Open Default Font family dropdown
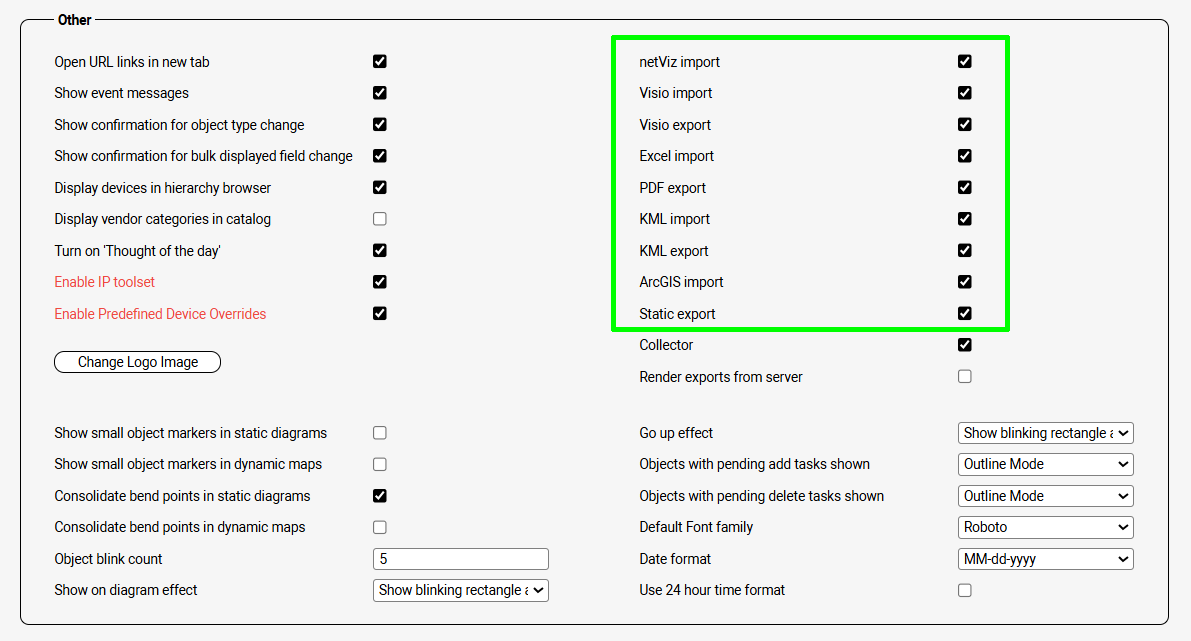This screenshot has width=1191, height=641. pyautogui.click(x=1045, y=527)
